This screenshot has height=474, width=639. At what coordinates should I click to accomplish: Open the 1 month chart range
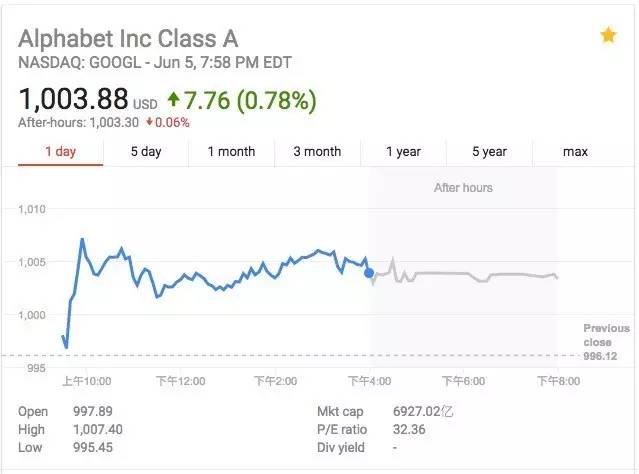[x=231, y=152]
